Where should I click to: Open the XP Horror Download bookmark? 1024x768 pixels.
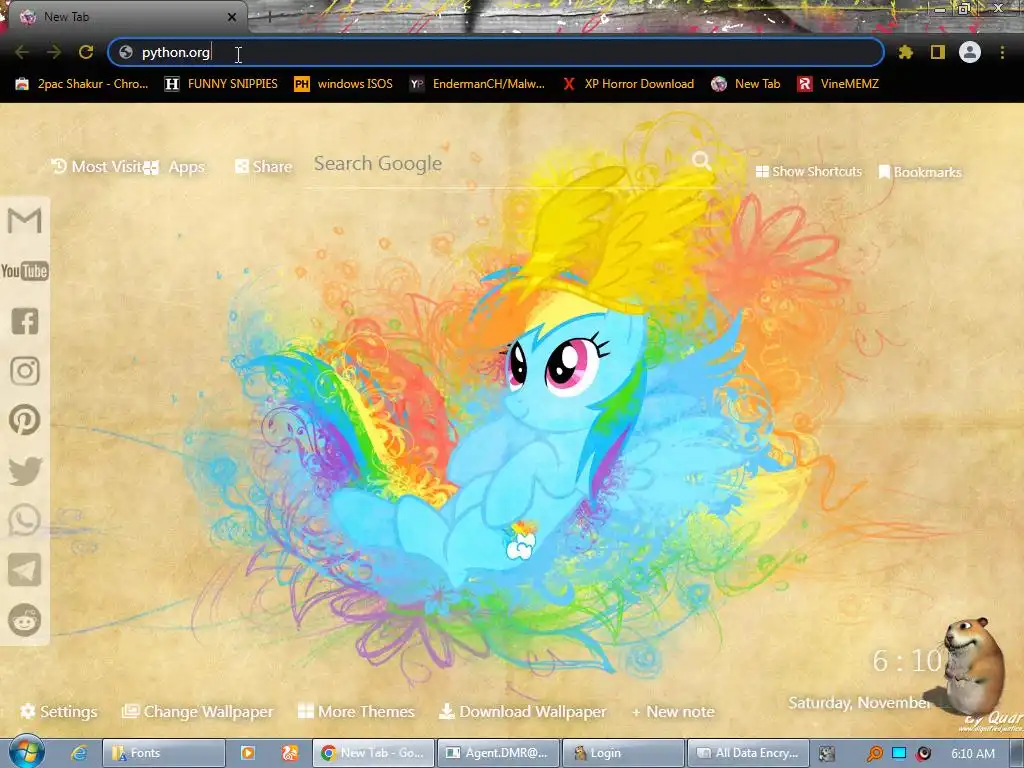[x=628, y=84]
